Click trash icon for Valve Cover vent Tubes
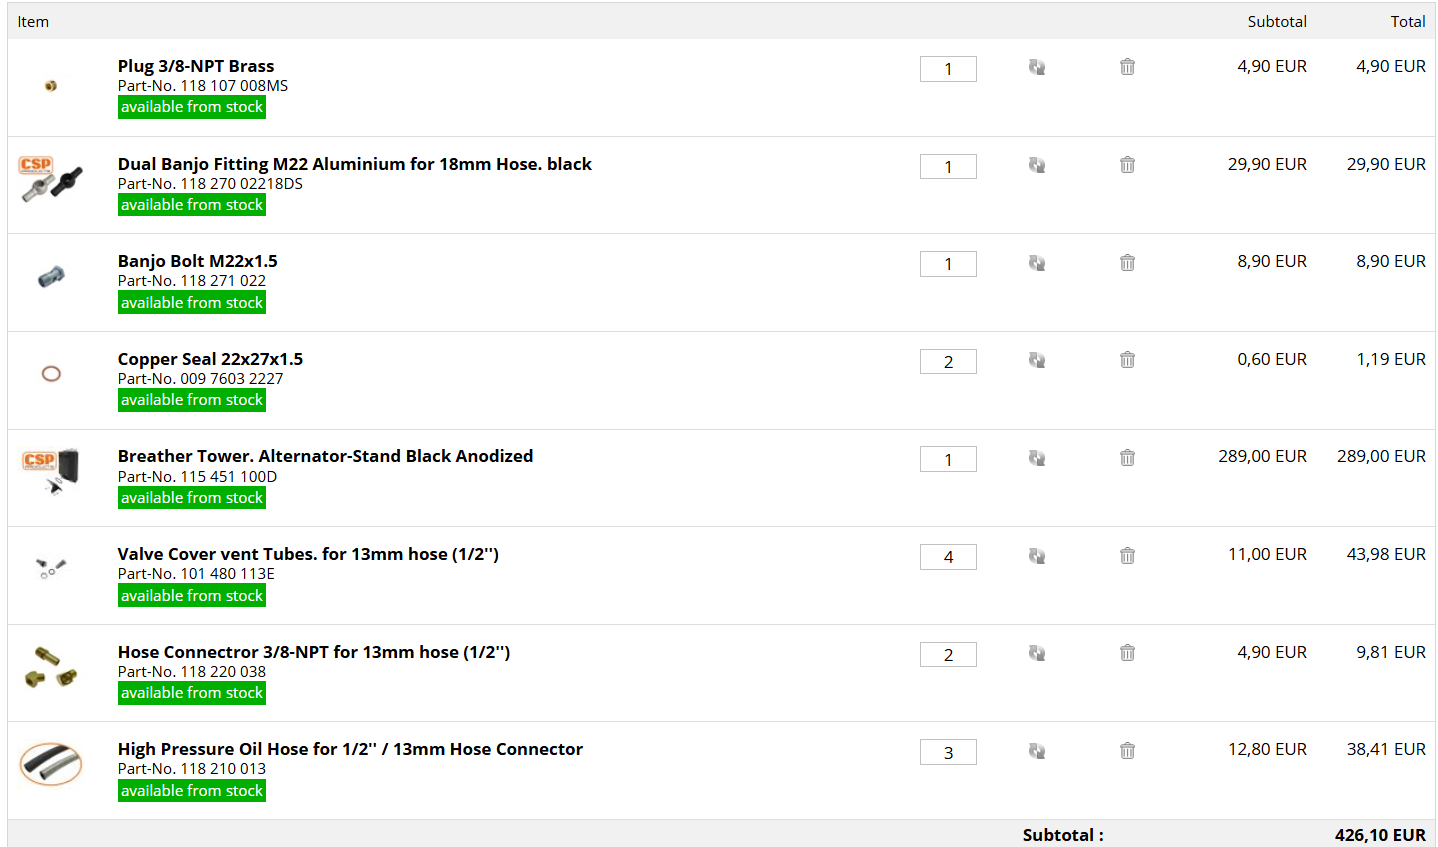Viewport: 1438px width, 847px height. coord(1127,556)
